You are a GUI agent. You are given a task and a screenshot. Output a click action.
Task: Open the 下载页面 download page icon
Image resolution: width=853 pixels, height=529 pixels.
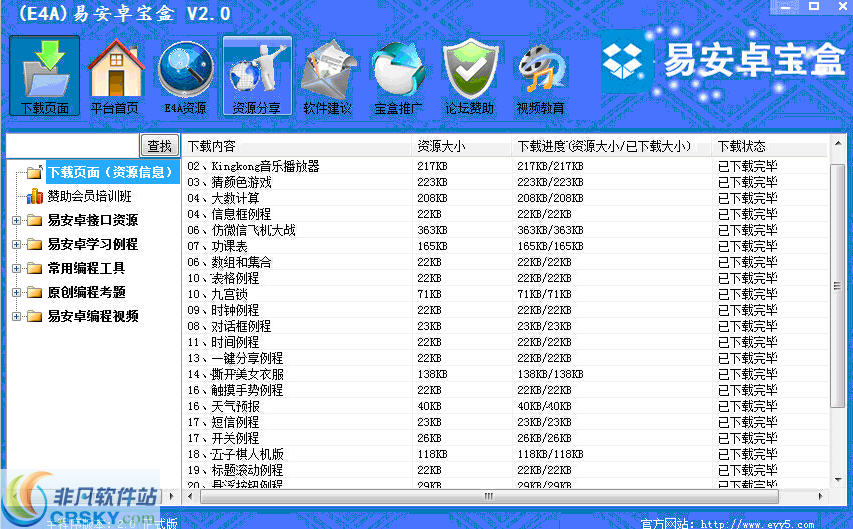pos(45,75)
